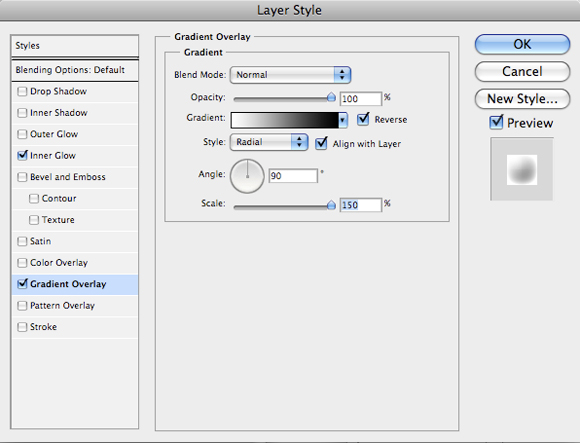Uncheck the Gradient Overlay checkbox

click(x=22, y=284)
